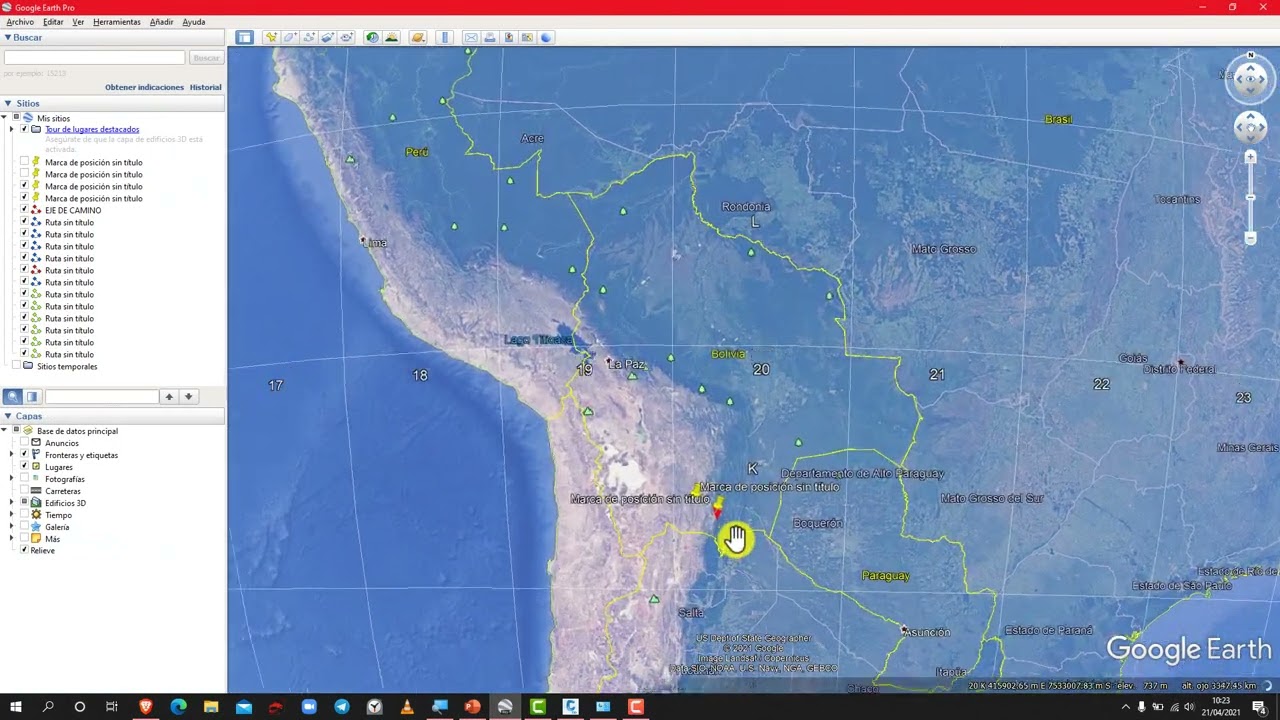Viewport: 1280px width, 720px height.
Task: Collapse the Mis sitios tree
Action: tap(5, 118)
